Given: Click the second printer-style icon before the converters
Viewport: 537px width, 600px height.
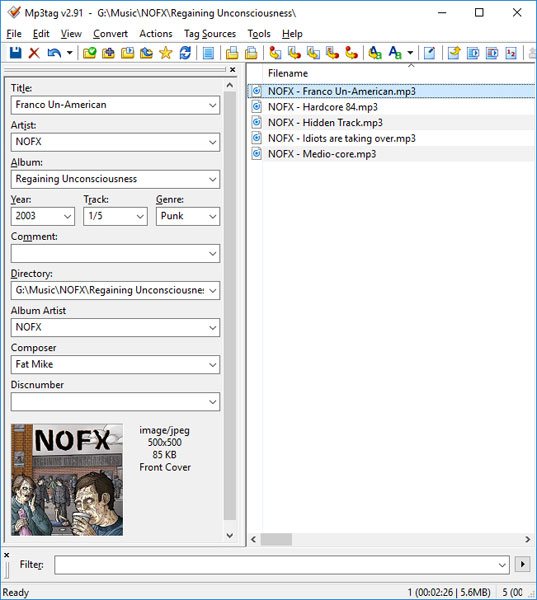Looking at the screenshot, I should pyautogui.click(x=251, y=53).
